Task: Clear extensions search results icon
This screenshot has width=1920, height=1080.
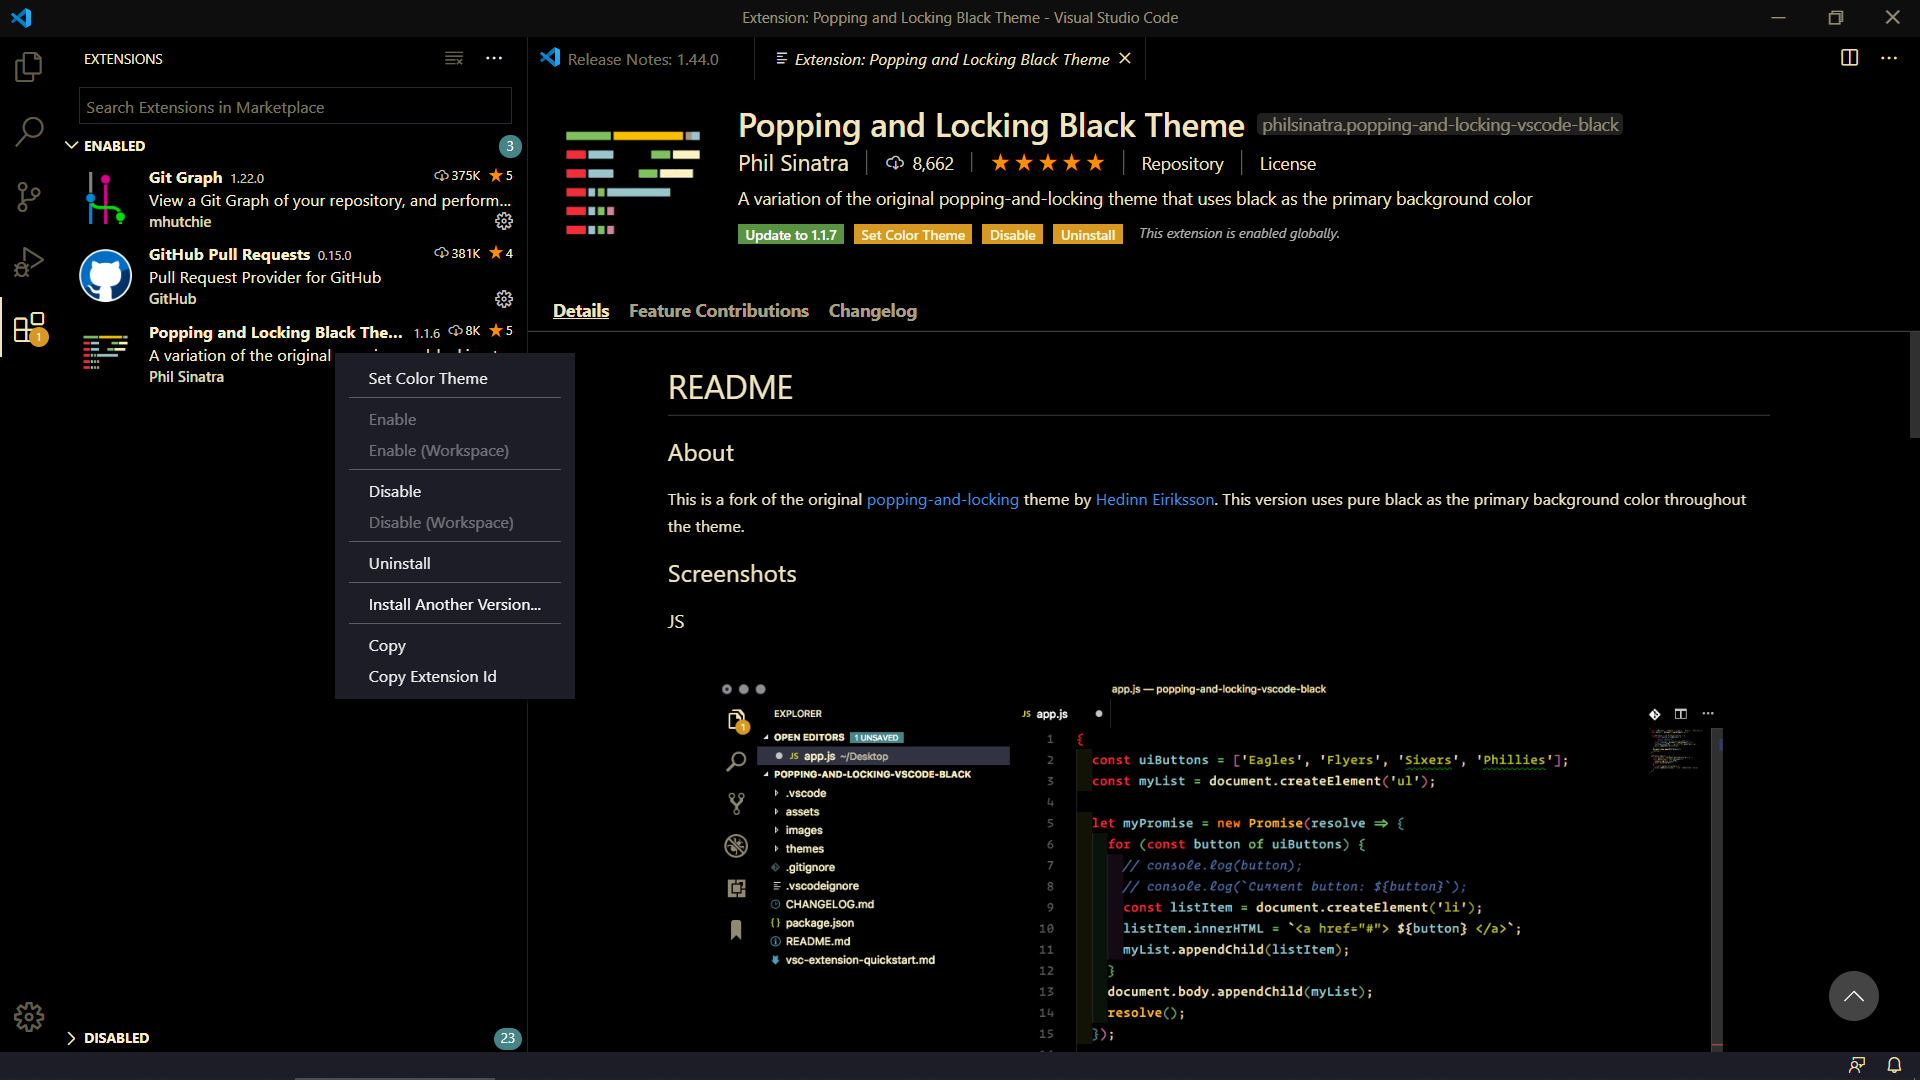Action: click(454, 59)
